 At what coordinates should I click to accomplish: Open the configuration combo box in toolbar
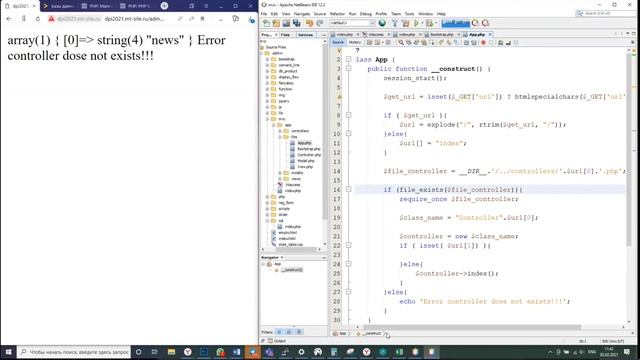click(352, 23)
